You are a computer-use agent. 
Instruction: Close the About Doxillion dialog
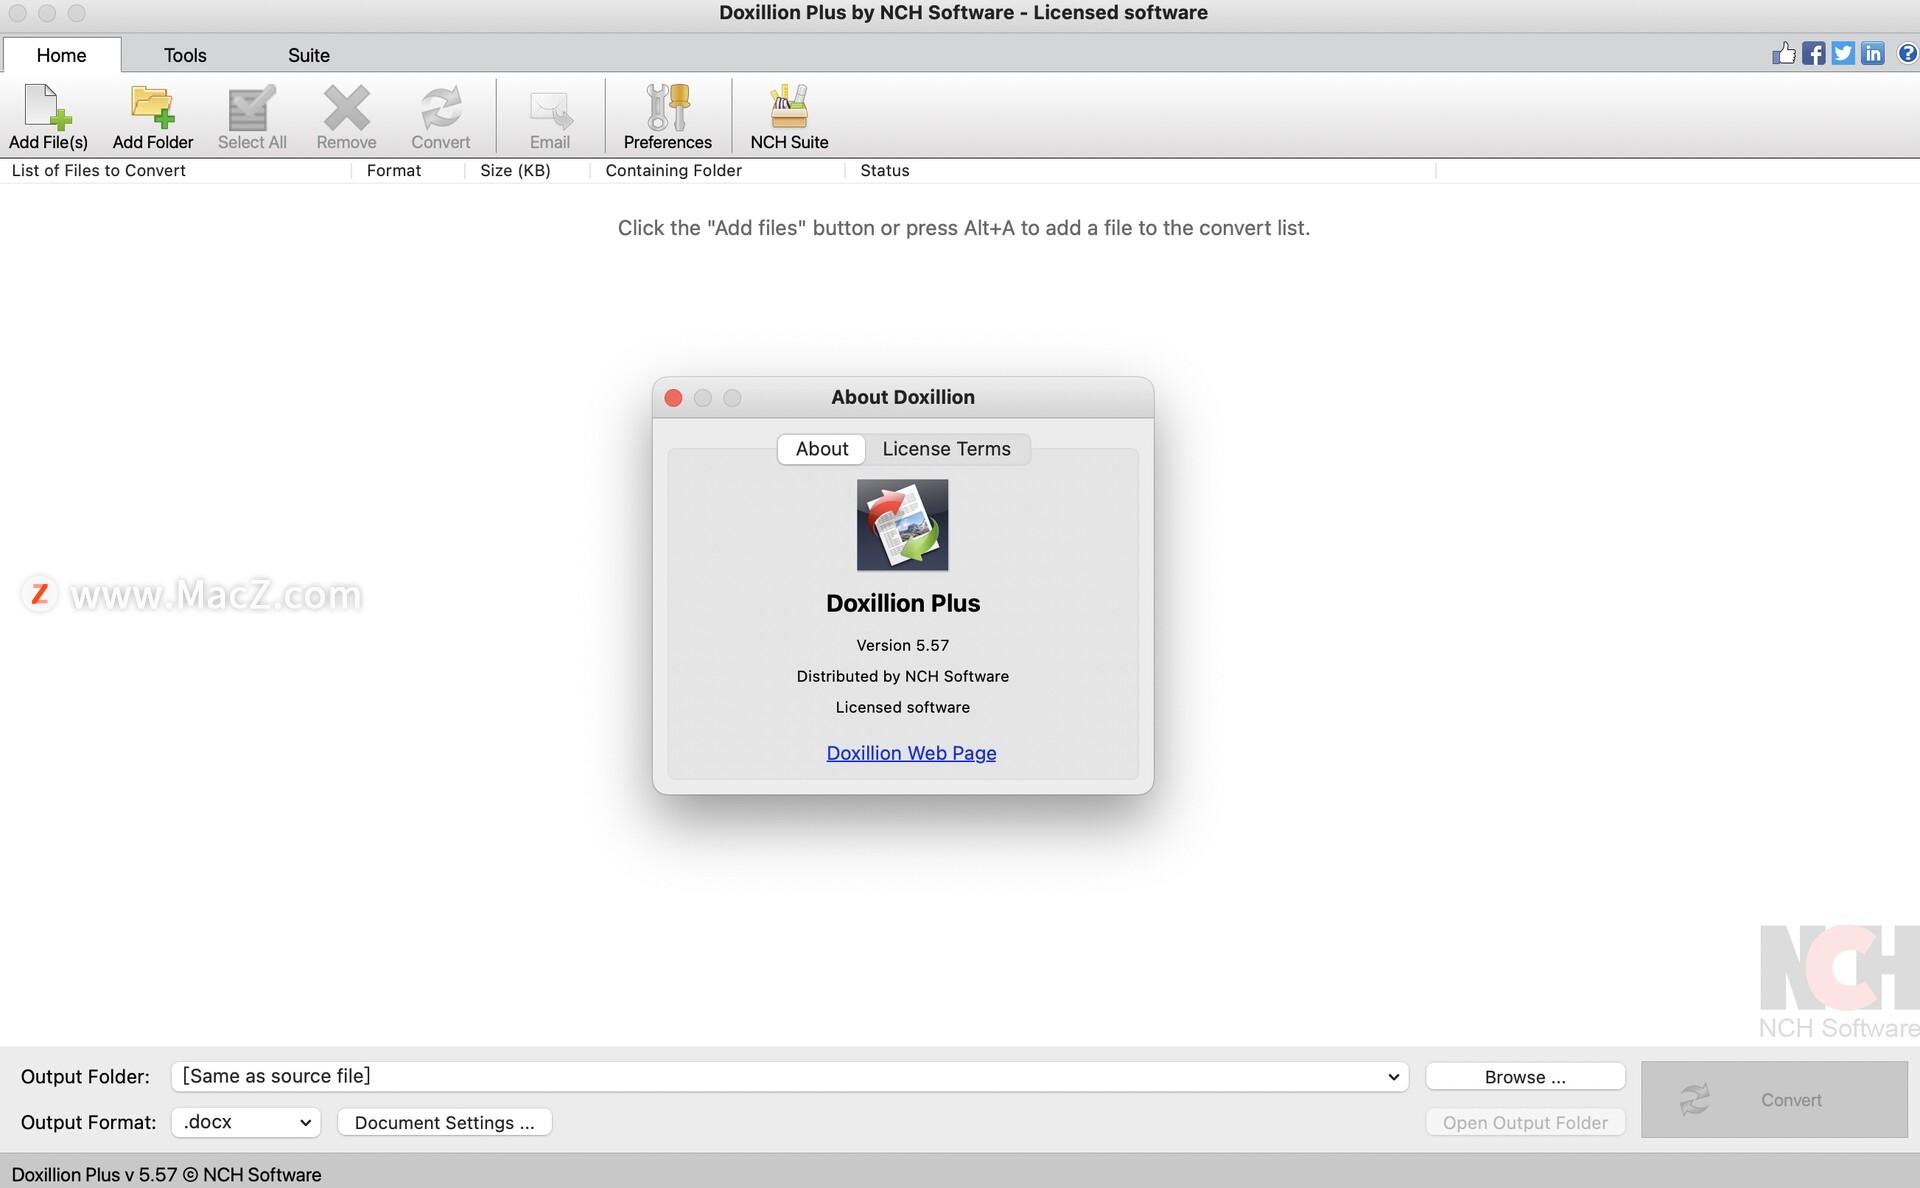[x=673, y=398]
